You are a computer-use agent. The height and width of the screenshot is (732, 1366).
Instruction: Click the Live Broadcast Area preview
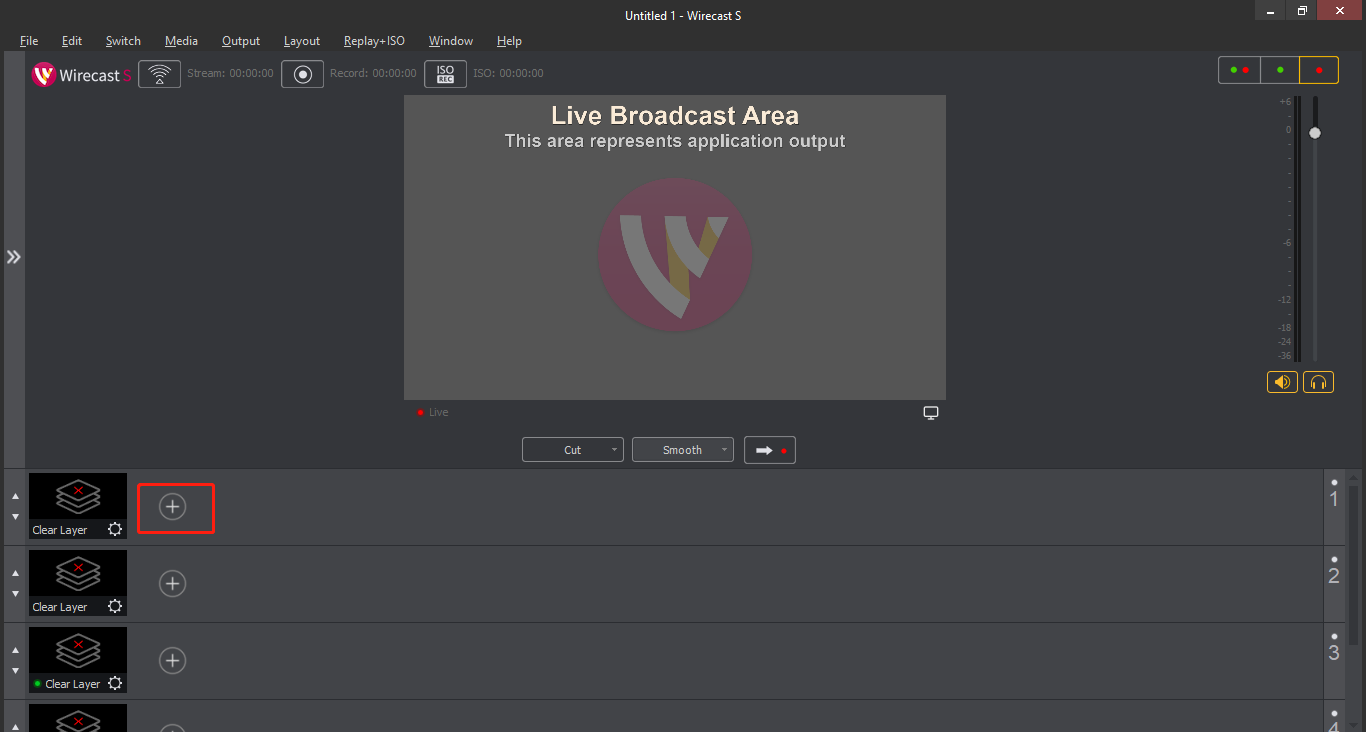tap(675, 247)
